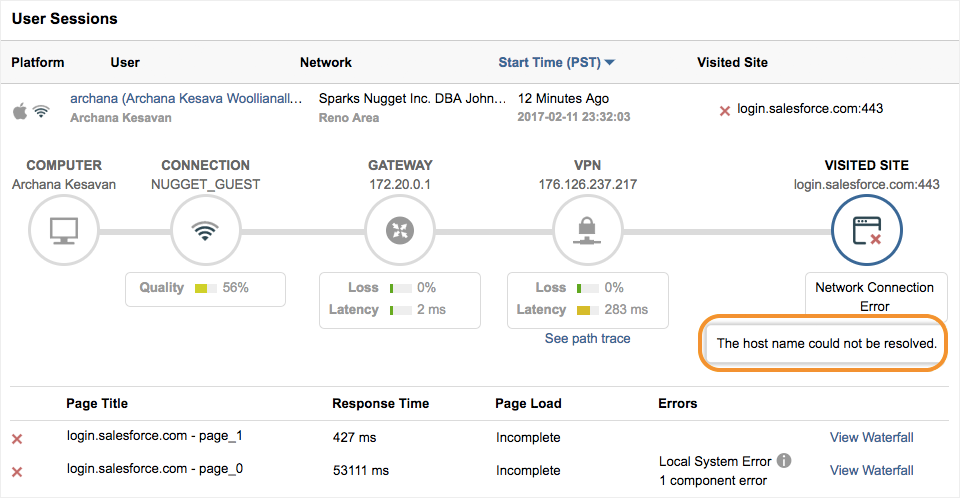This screenshot has height=498, width=960.
Task: Click red X icon next to page_0
Action: 17,471
